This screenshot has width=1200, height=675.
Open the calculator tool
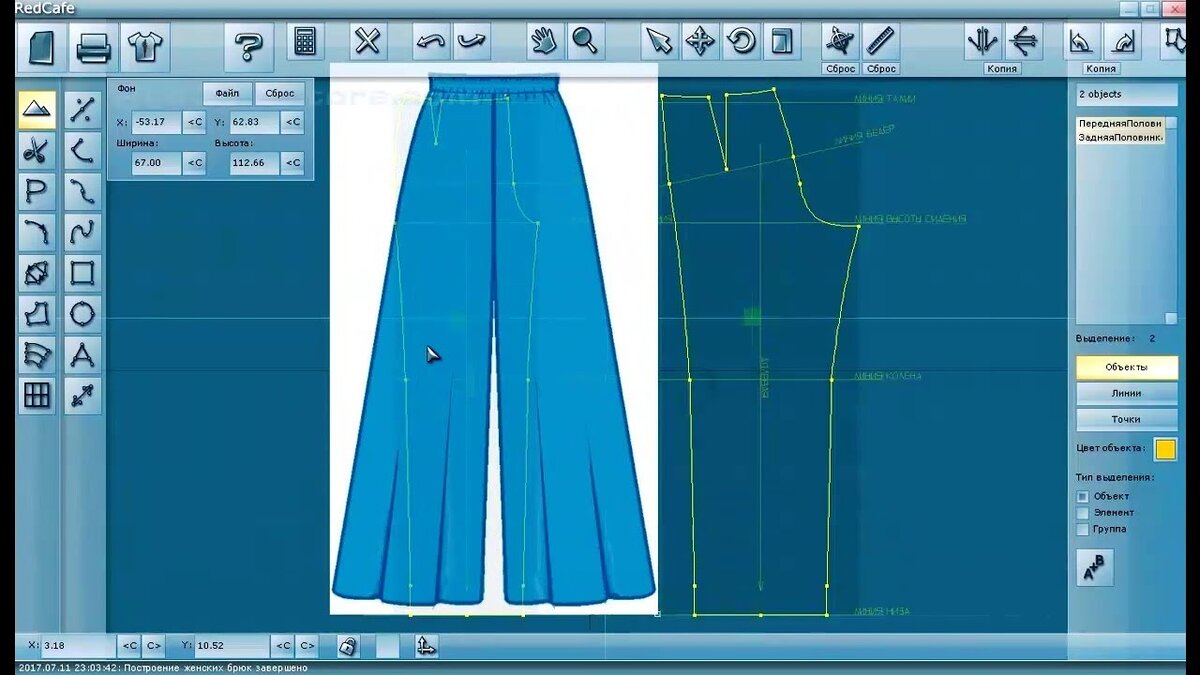click(304, 42)
